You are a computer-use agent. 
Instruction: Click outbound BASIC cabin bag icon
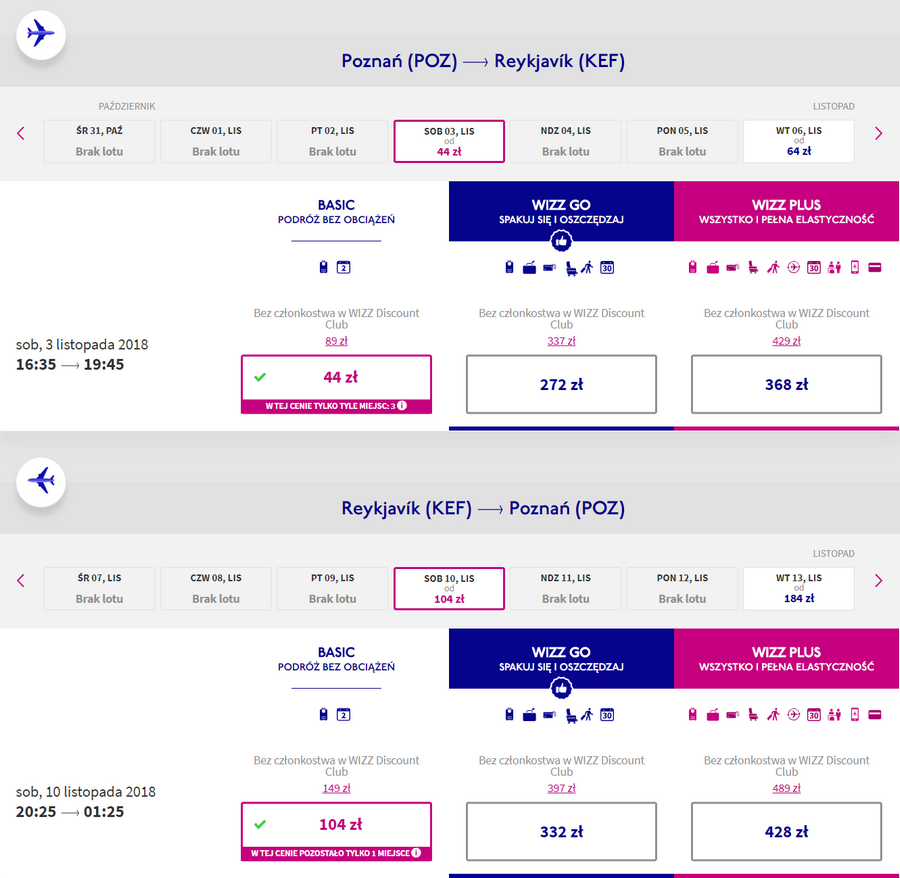[x=323, y=267]
